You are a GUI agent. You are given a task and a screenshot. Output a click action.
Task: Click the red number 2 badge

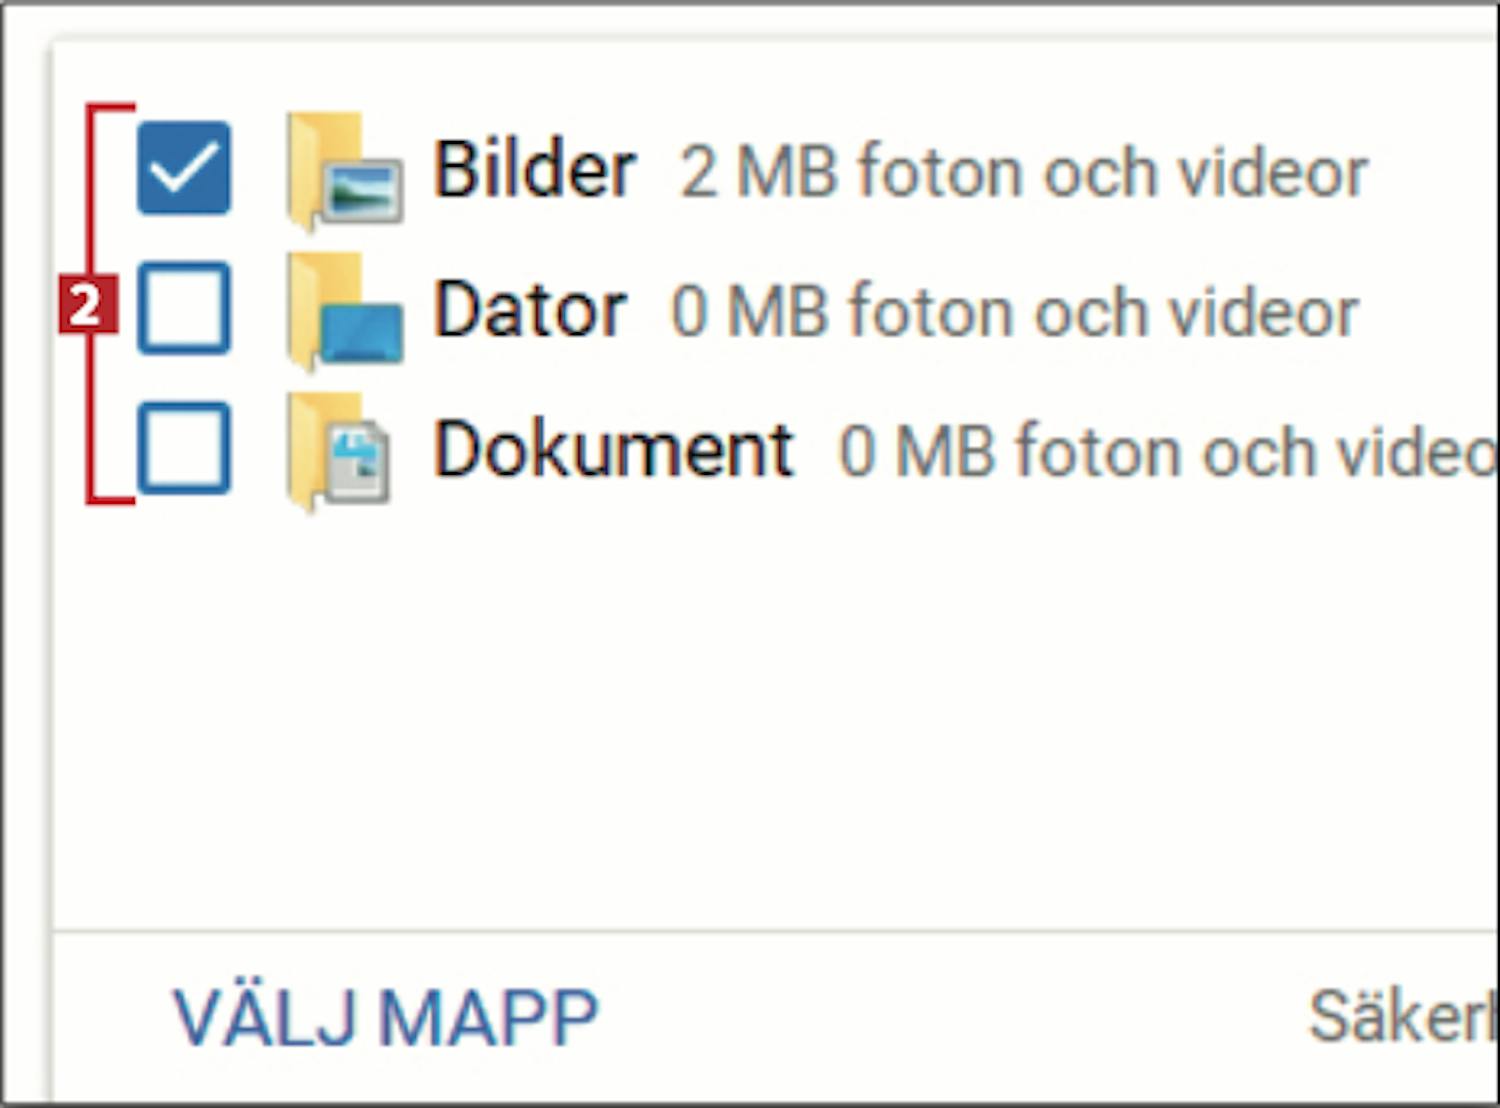tap(88, 305)
